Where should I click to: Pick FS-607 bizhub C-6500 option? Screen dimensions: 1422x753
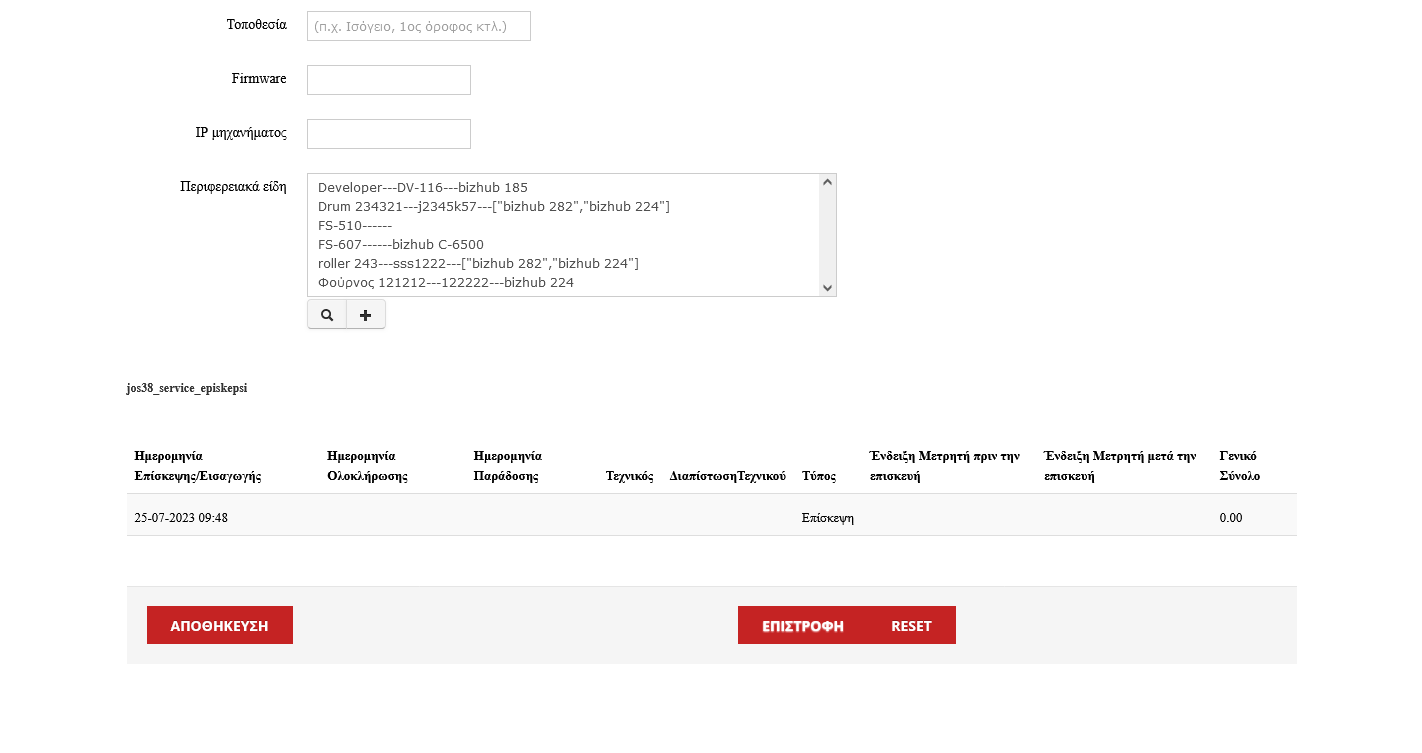tap(400, 245)
